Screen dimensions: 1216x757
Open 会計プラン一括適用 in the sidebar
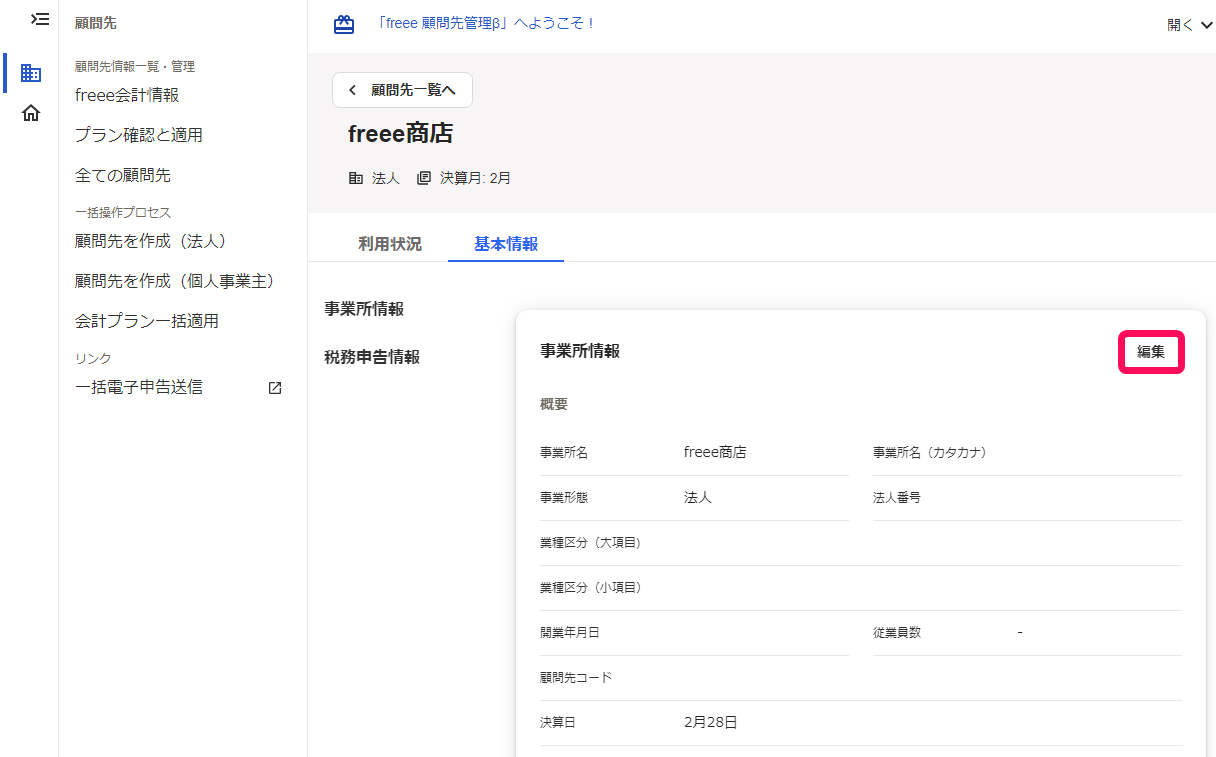coord(147,321)
